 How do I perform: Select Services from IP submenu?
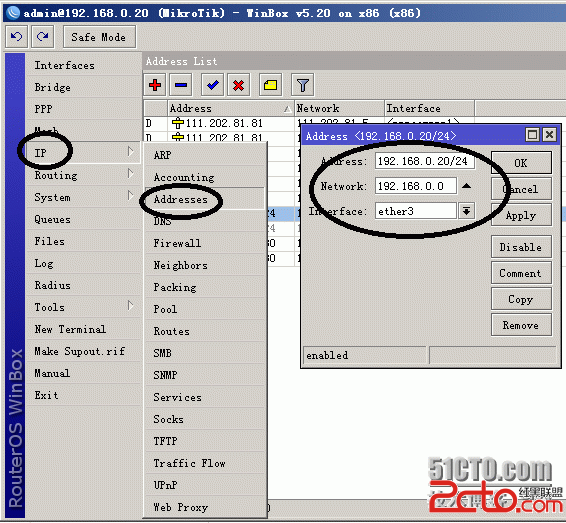coord(205,397)
